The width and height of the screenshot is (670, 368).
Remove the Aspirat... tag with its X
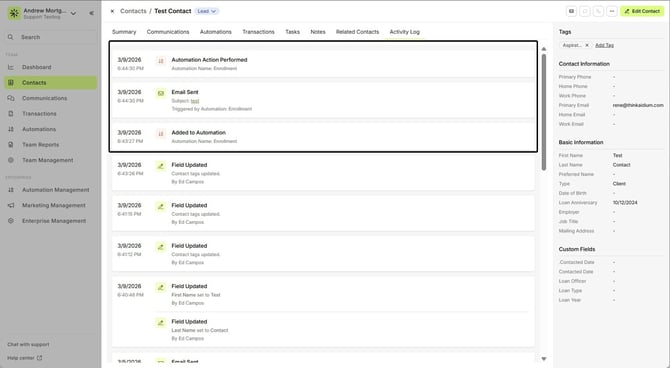click(x=587, y=45)
